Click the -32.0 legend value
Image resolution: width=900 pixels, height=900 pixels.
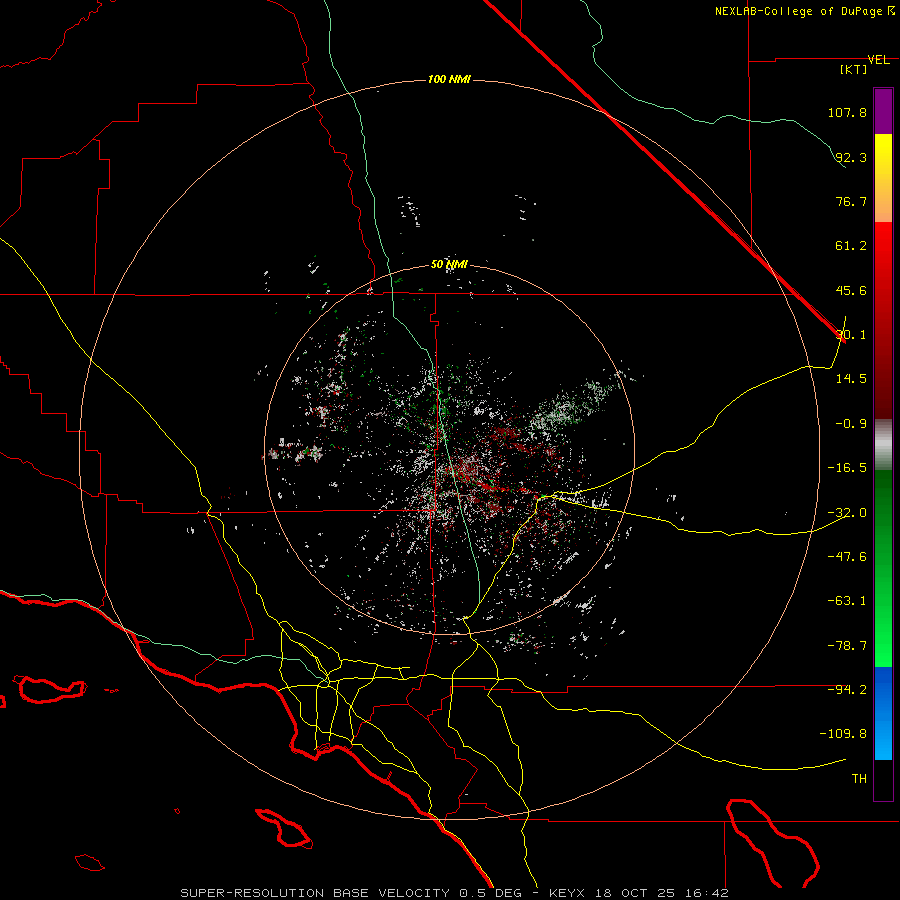pyautogui.click(x=847, y=513)
